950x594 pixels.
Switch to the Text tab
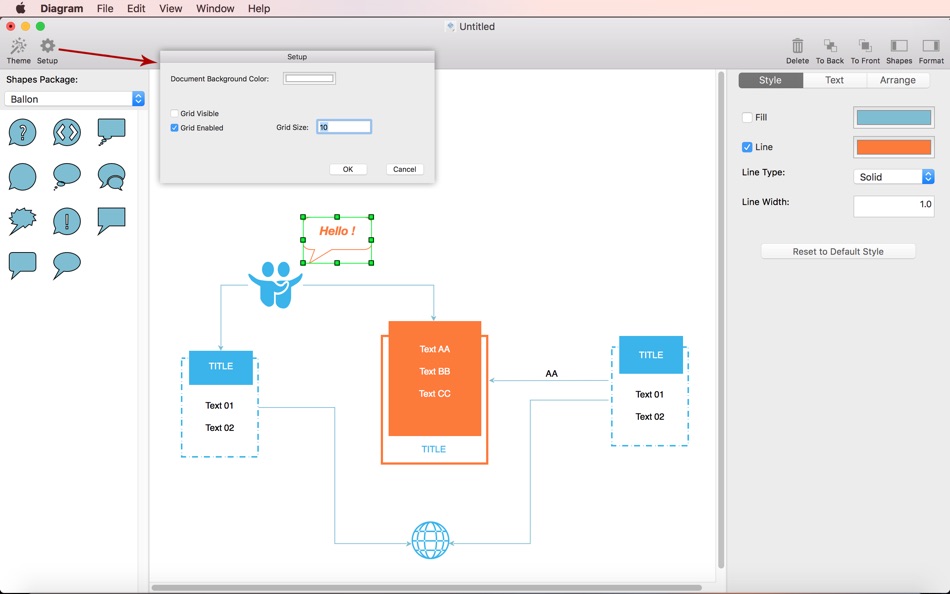tap(834, 80)
